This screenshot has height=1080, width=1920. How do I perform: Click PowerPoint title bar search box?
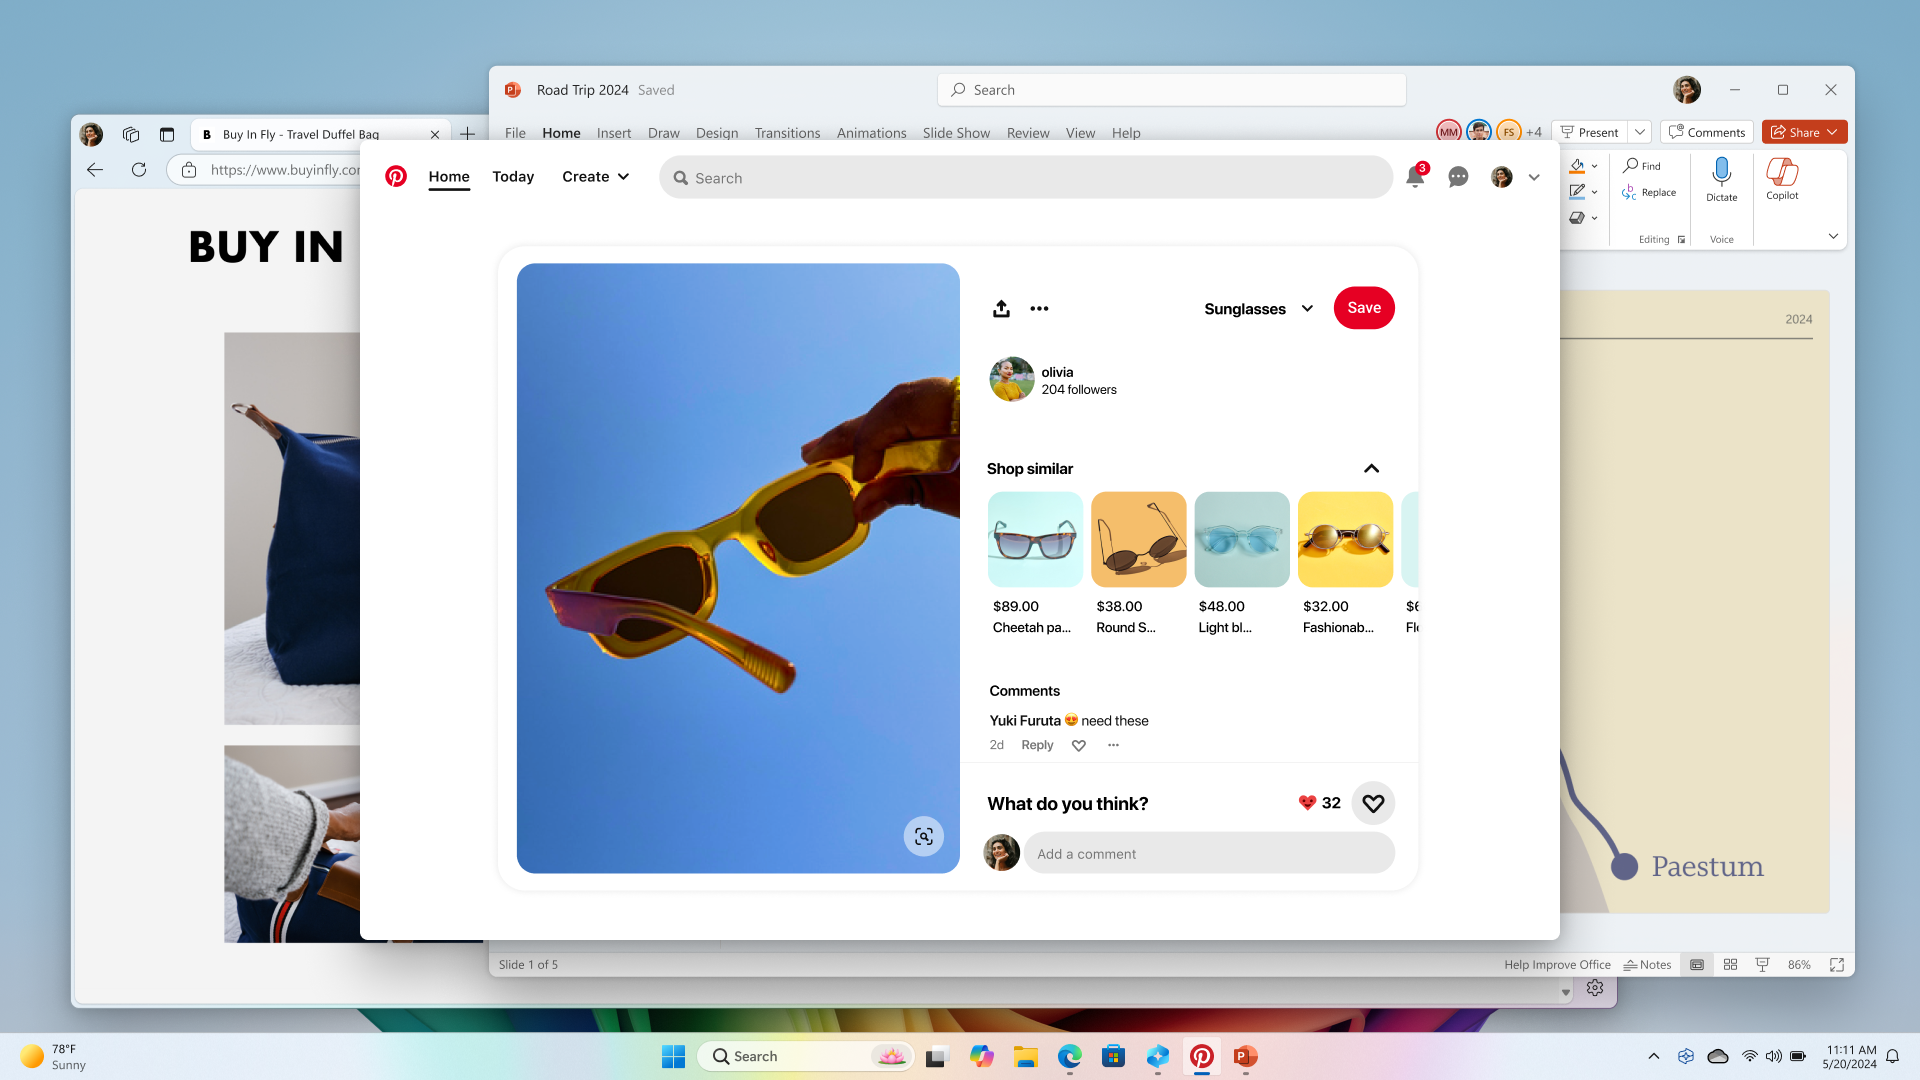[1171, 90]
